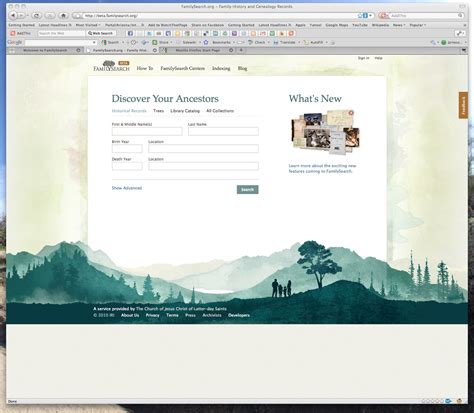The image size is (474, 413).
Task: Close the Mozilla Firefox Start Page tab
Action: (x=231, y=50)
